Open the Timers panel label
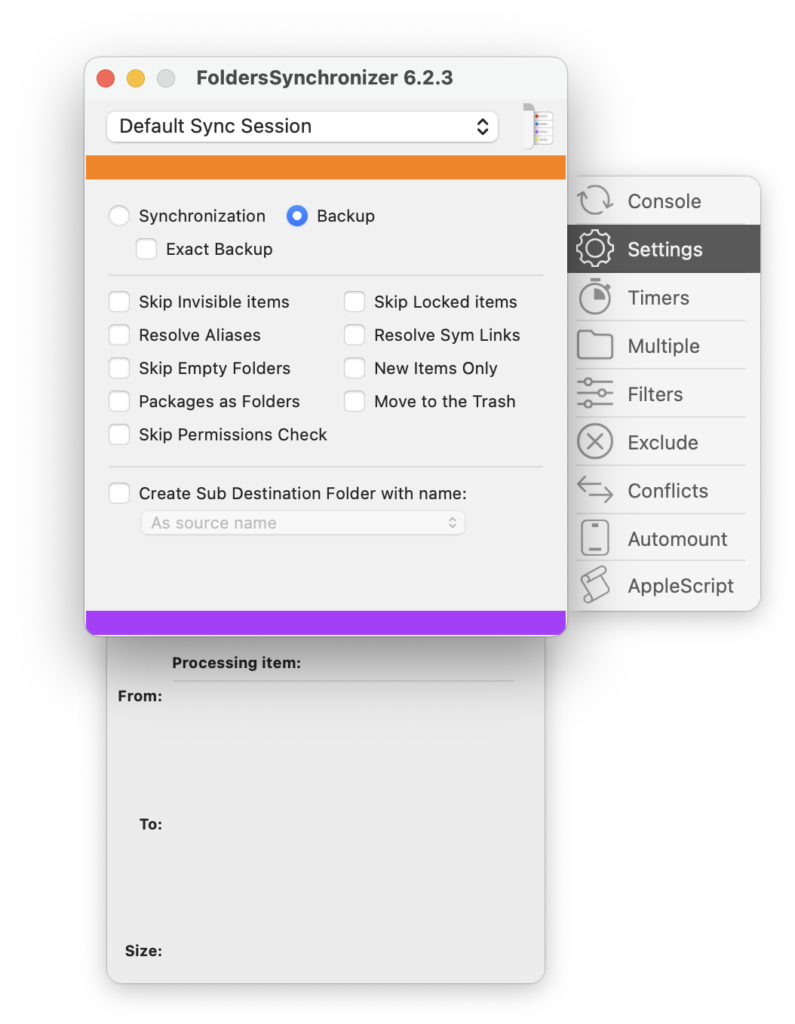This screenshot has height=1024, width=795. (658, 298)
